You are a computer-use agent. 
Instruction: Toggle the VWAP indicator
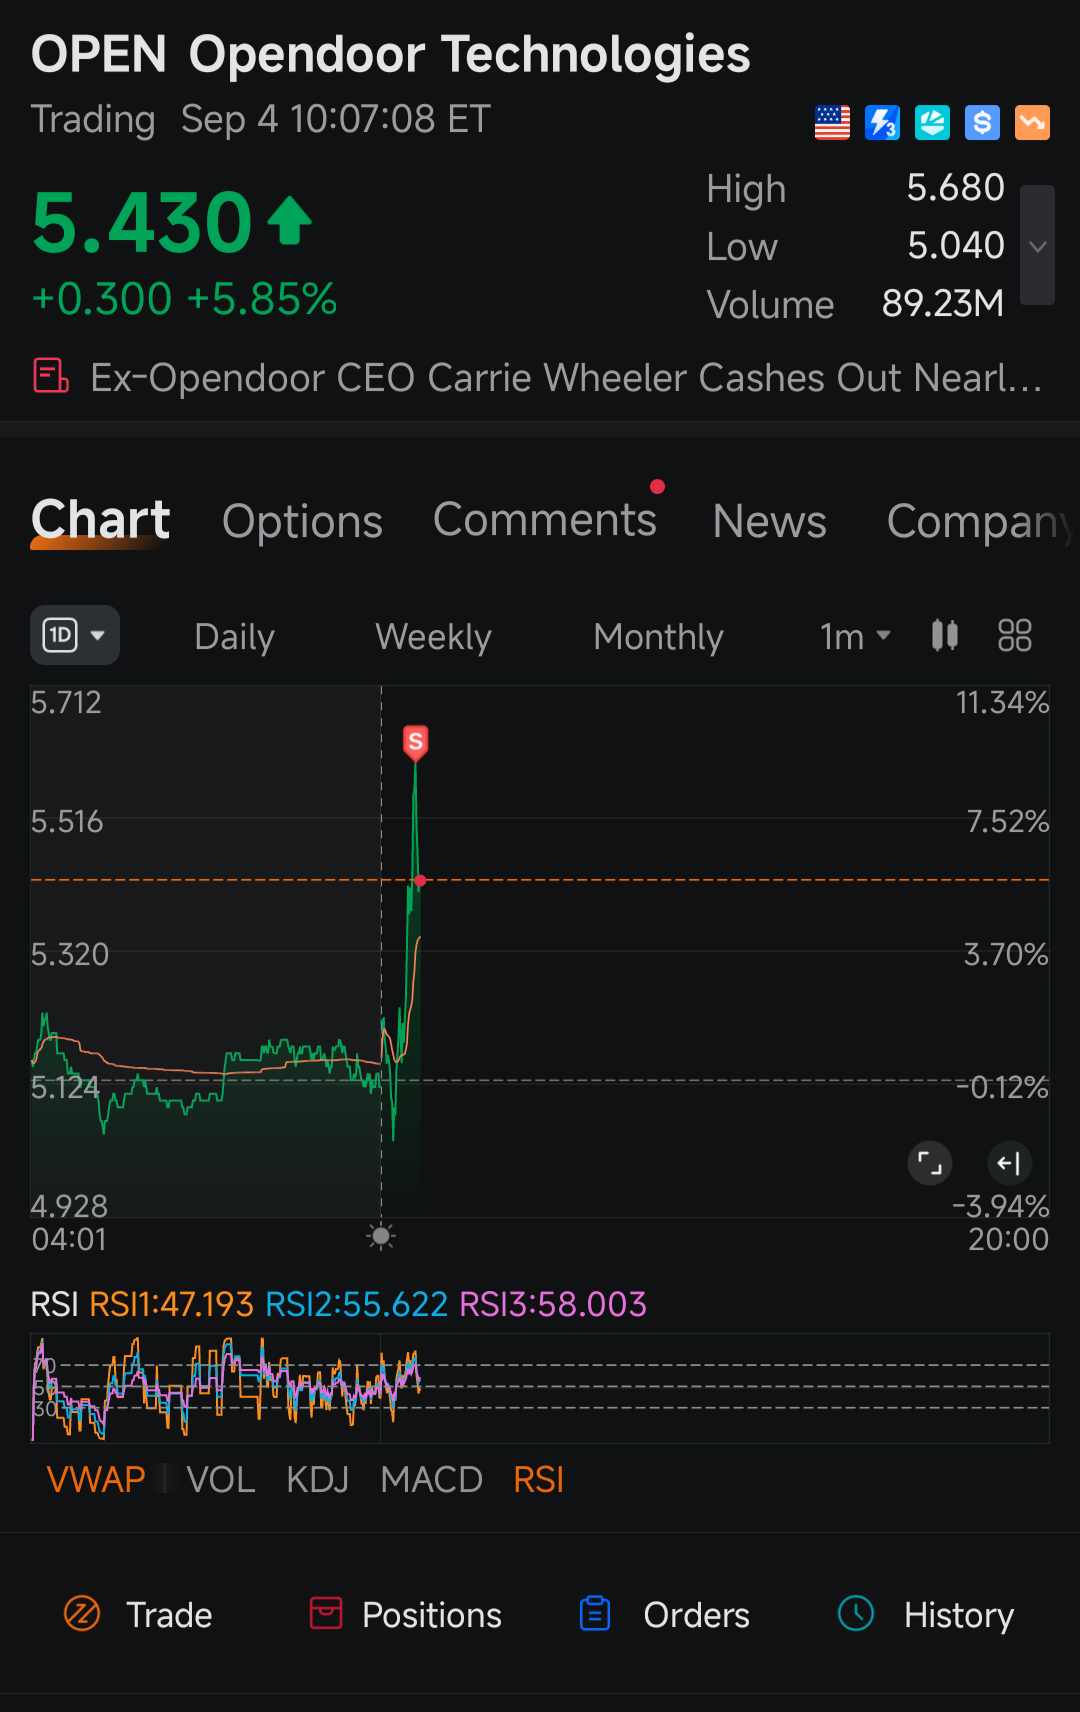pos(96,1479)
